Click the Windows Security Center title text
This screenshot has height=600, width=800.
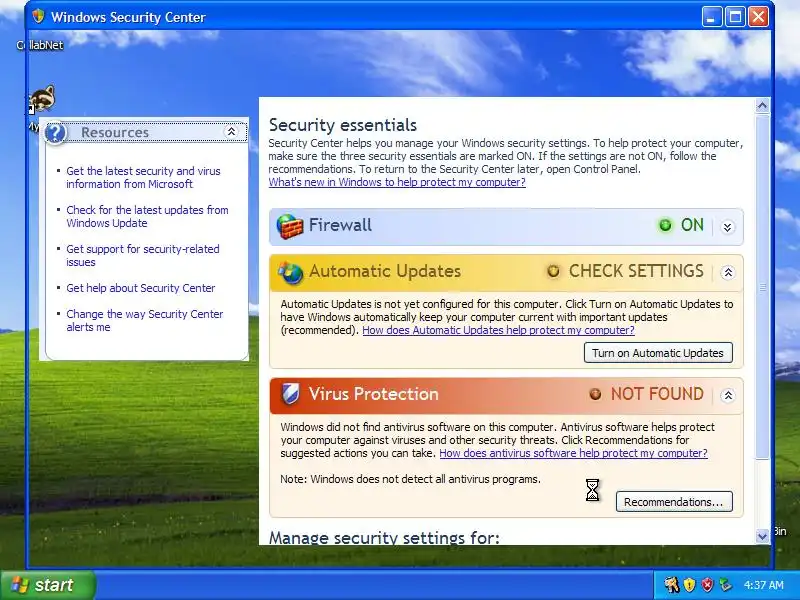128,17
